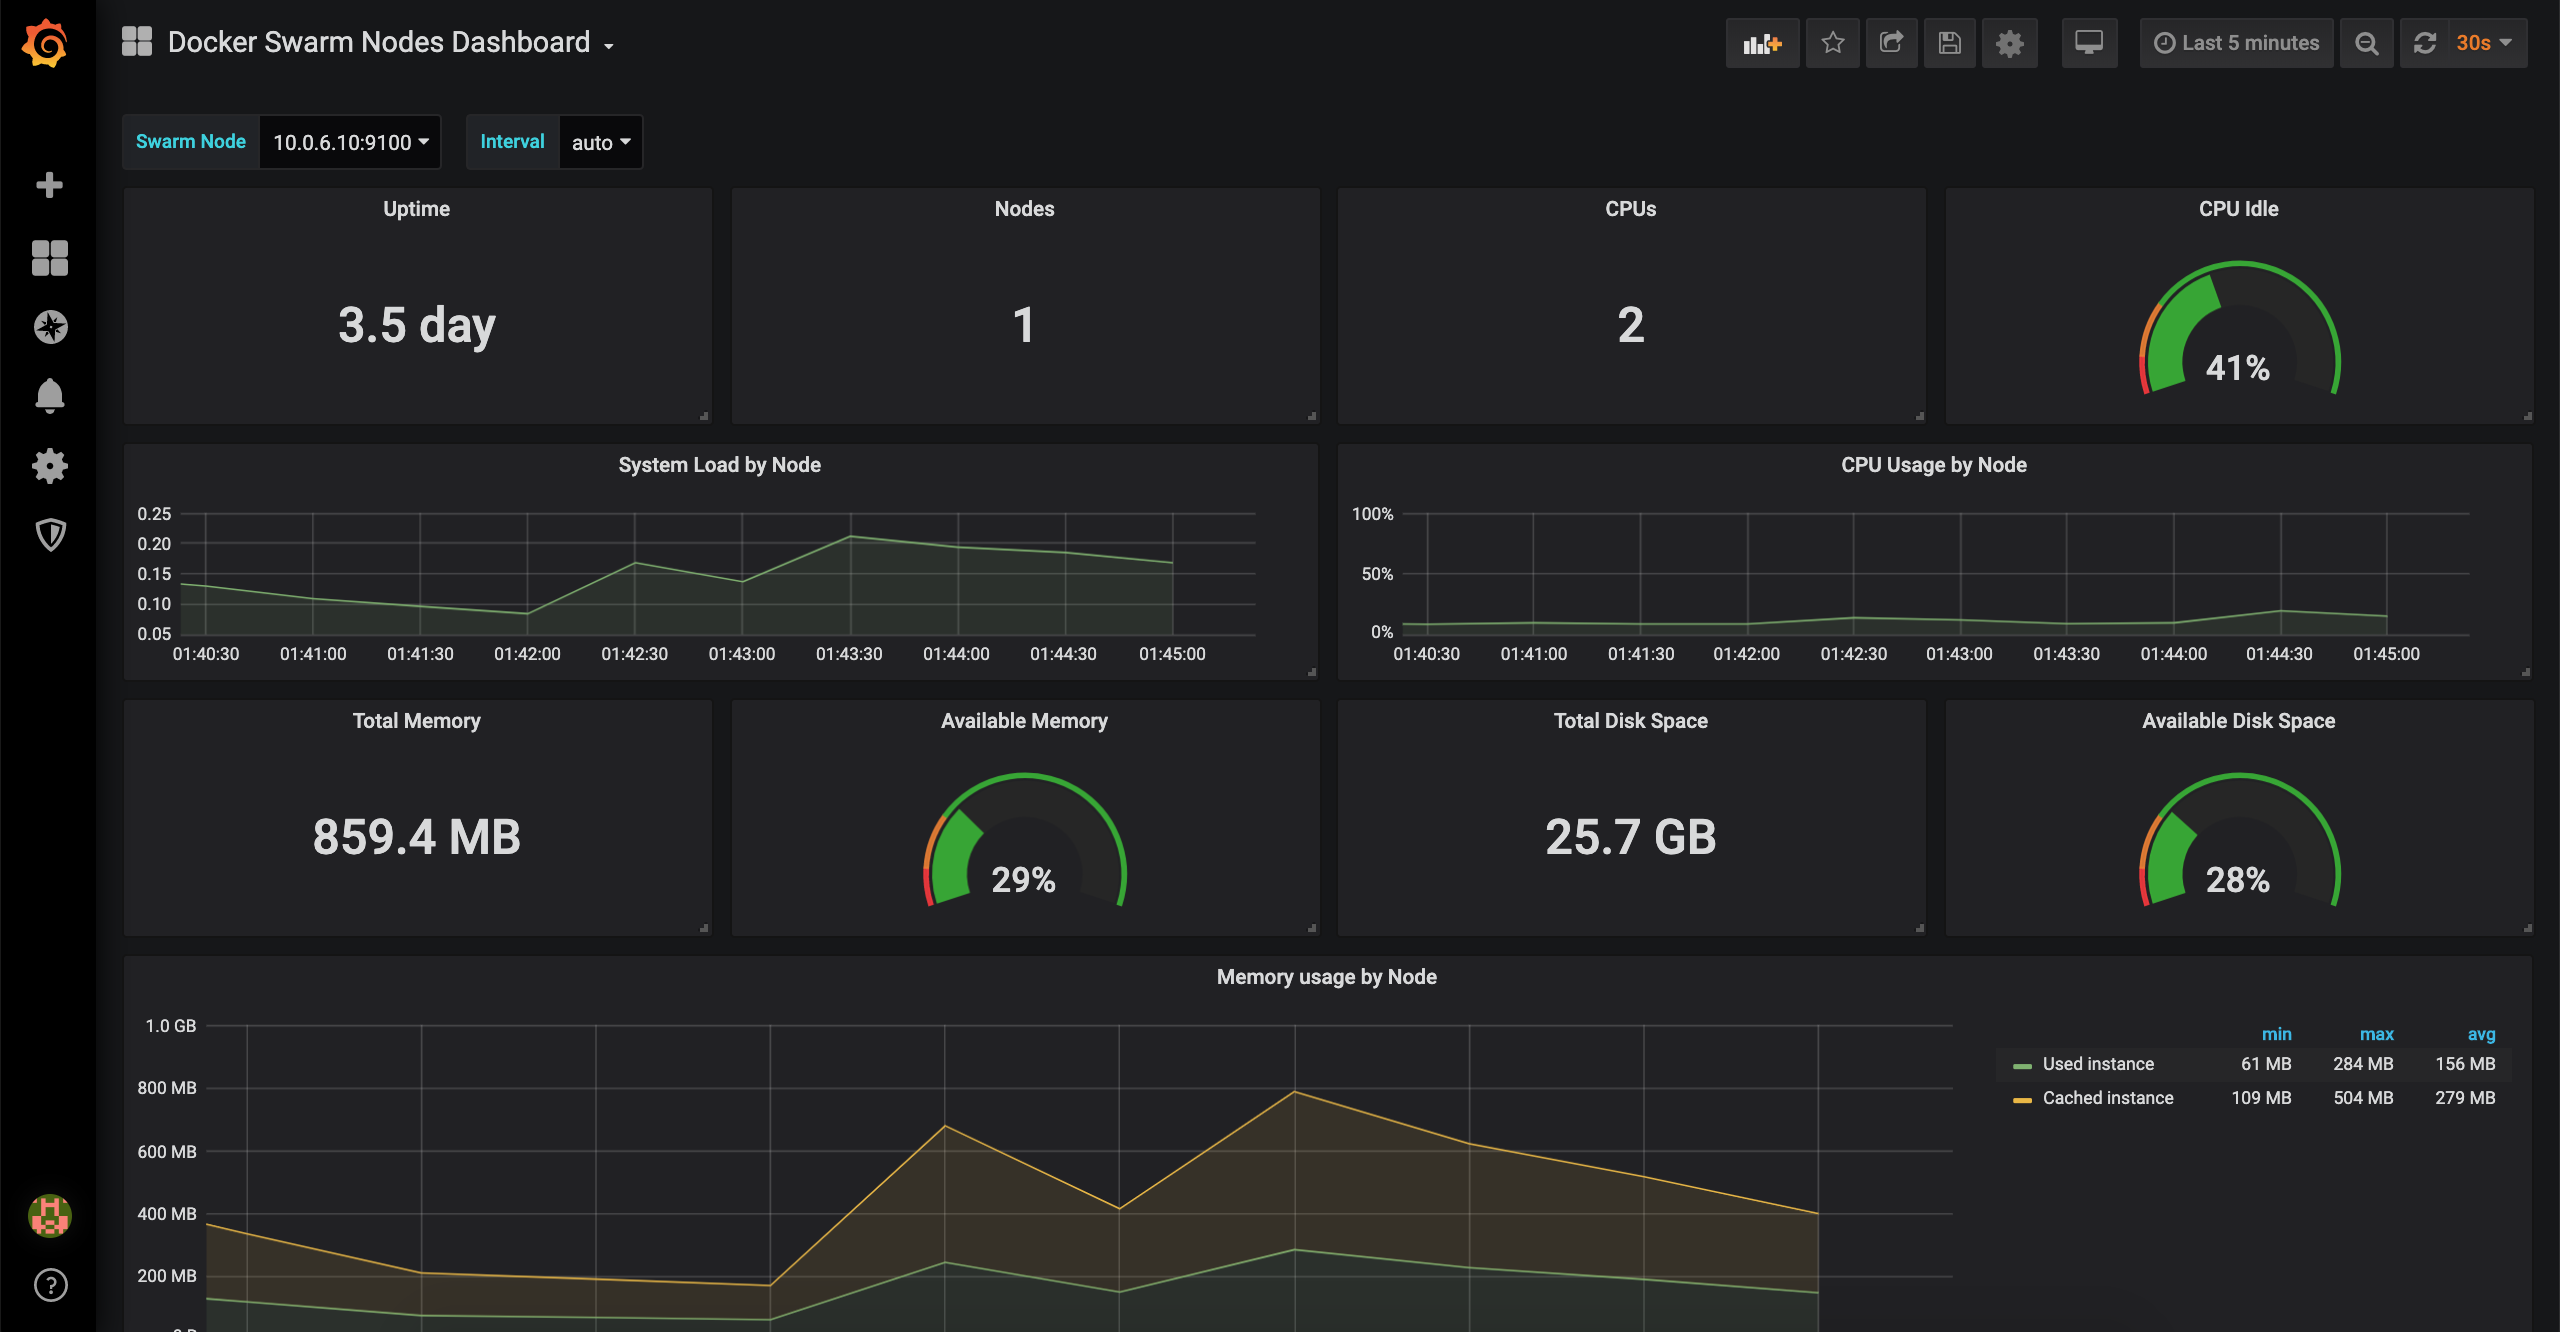Zoom out time range with magnifier
Image resolution: width=2560 pixels, height=1332 pixels.
click(x=2366, y=43)
